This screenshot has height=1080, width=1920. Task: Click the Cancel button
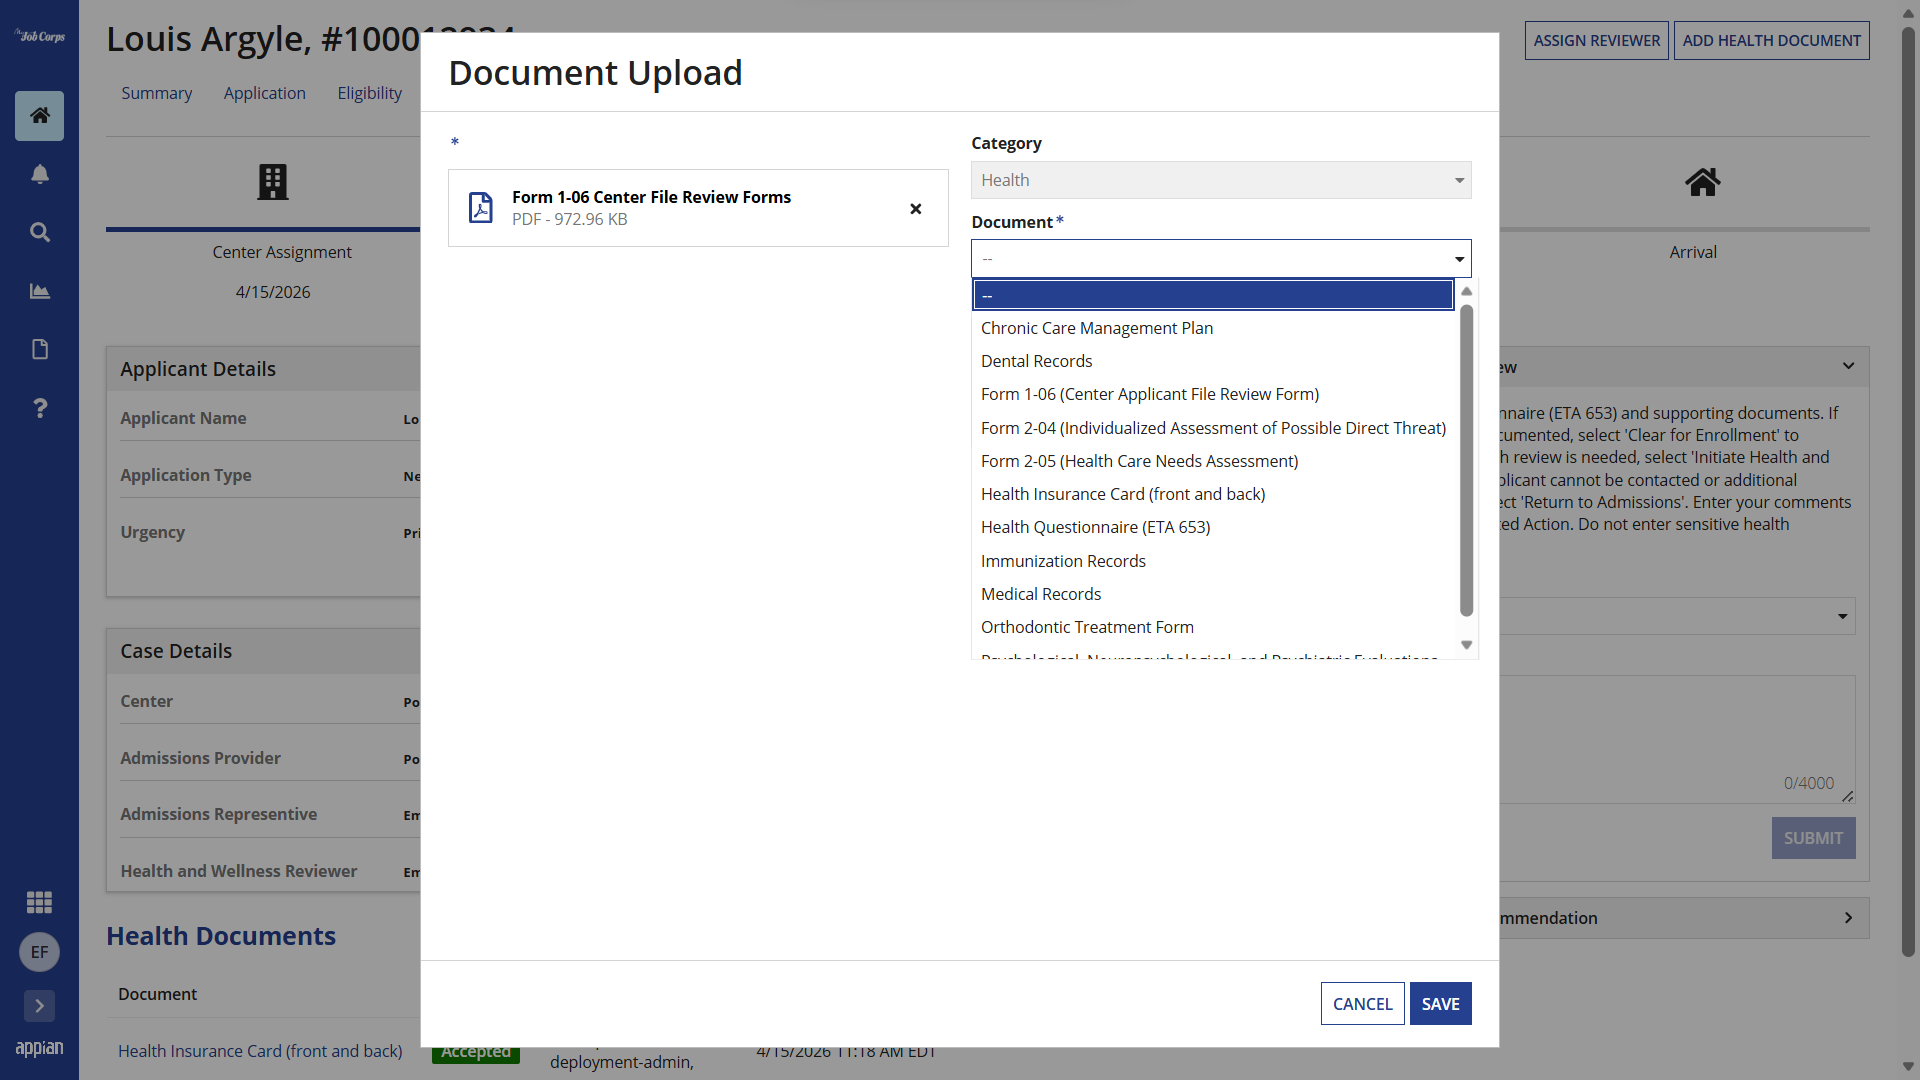click(1362, 1004)
